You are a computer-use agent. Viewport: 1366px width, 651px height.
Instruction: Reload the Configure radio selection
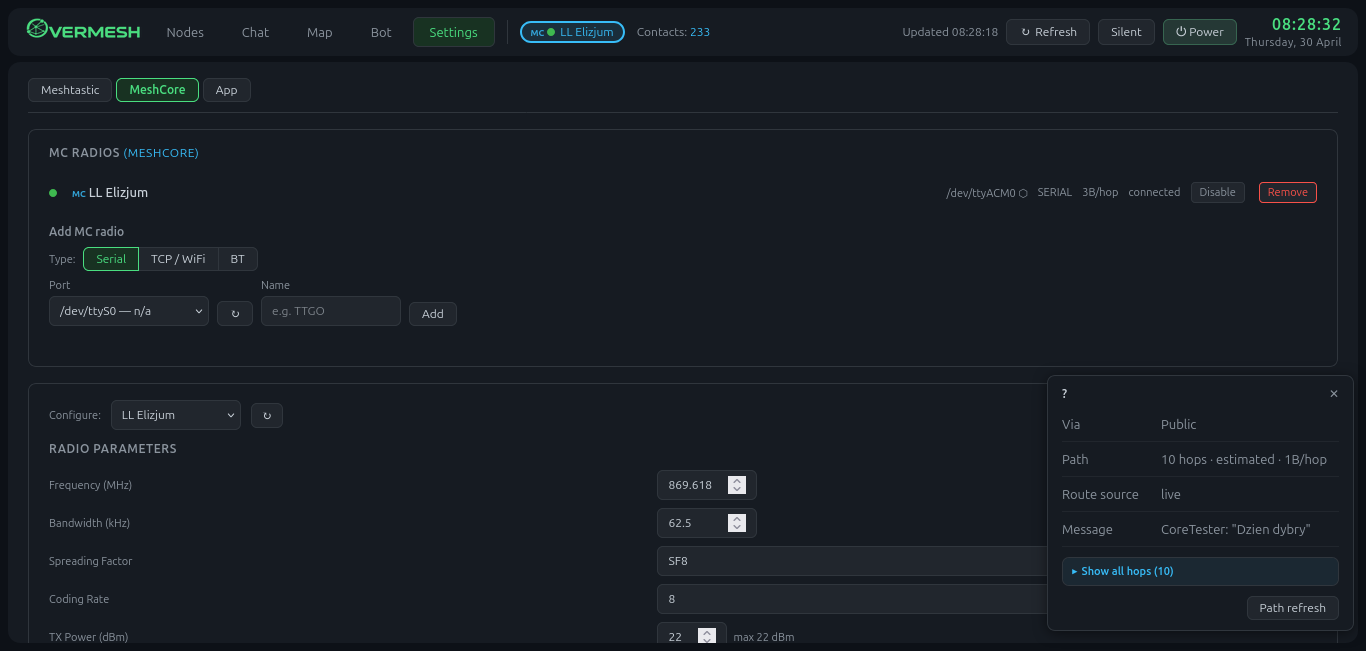(267, 415)
